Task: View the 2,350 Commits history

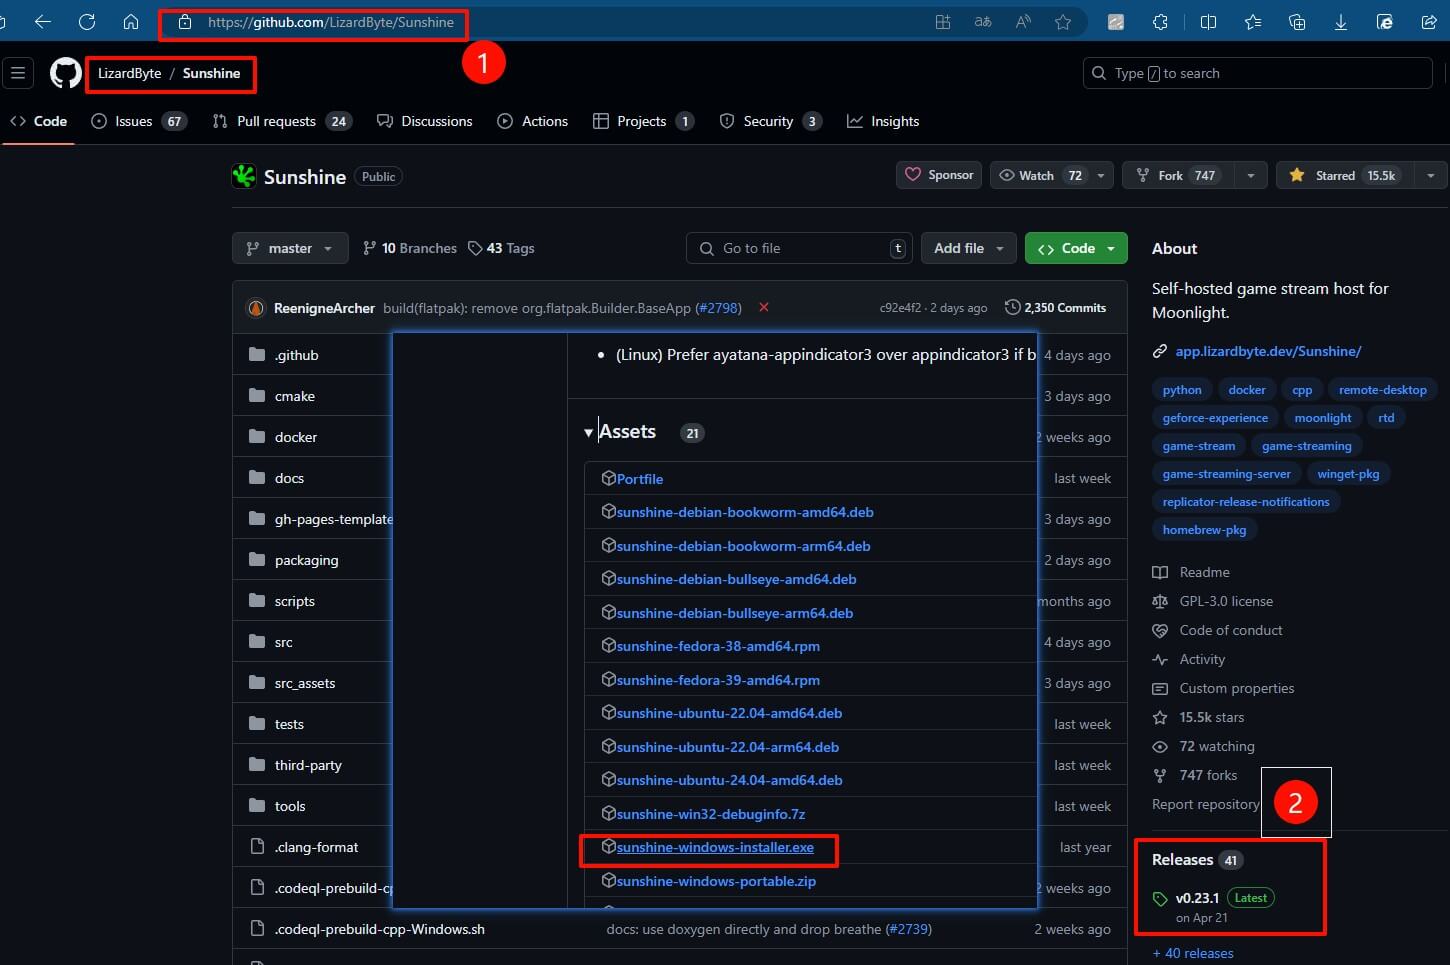Action: (x=1056, y=308)
